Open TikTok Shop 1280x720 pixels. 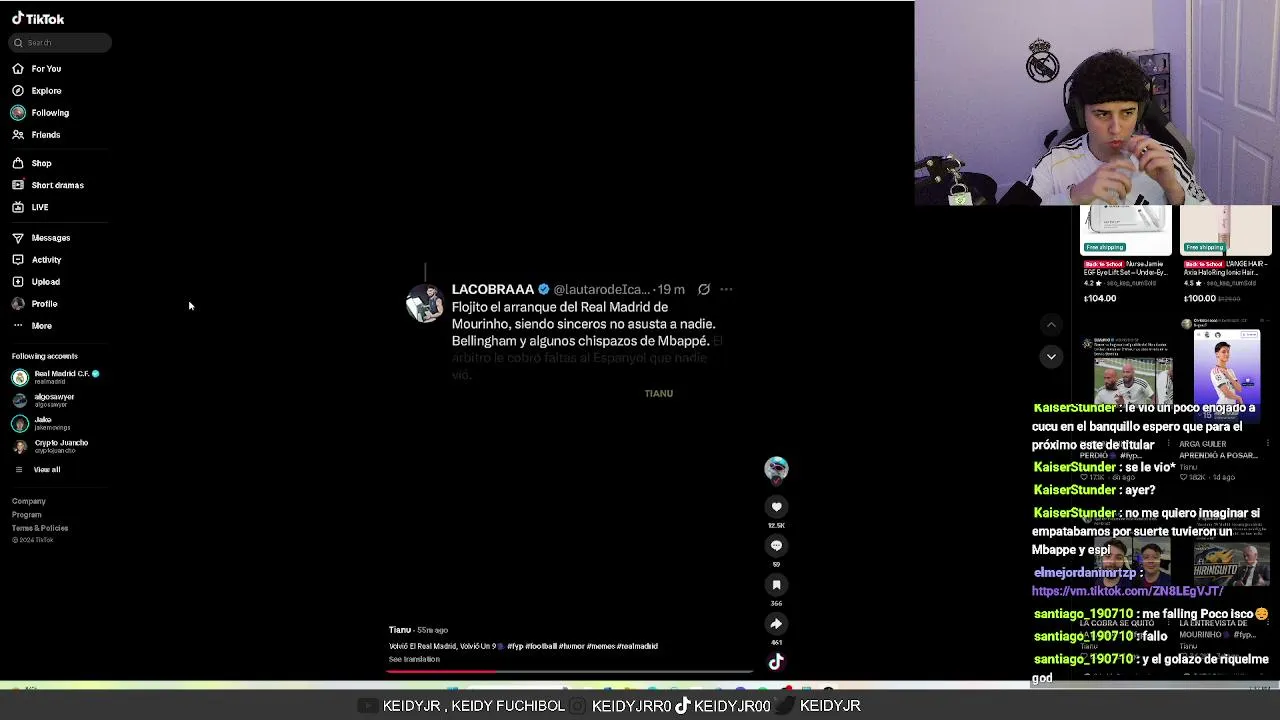(41, 163)
